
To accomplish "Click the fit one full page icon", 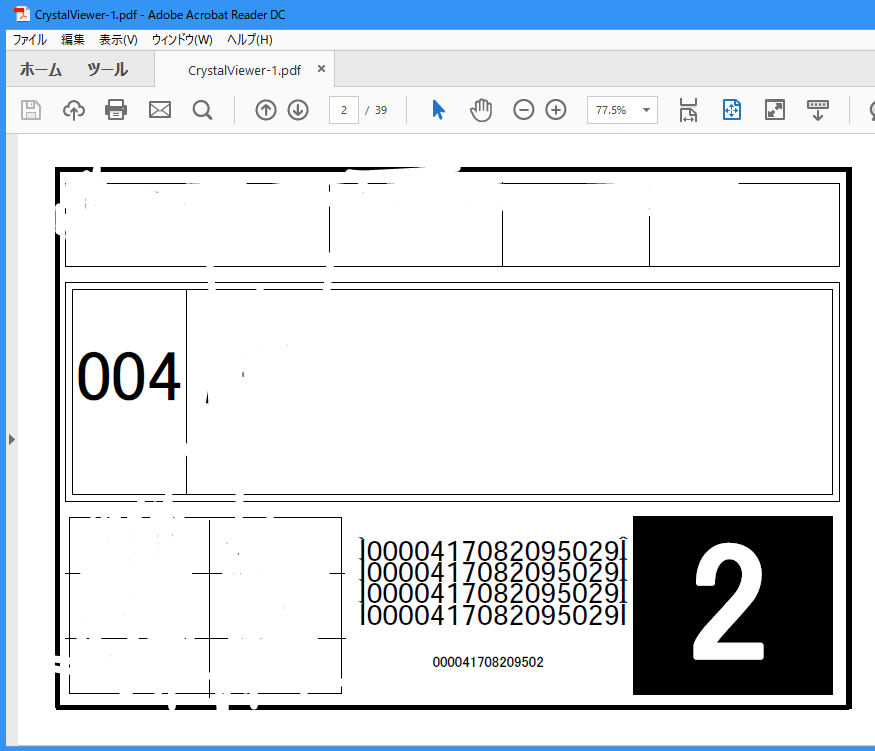I will 732,110.
